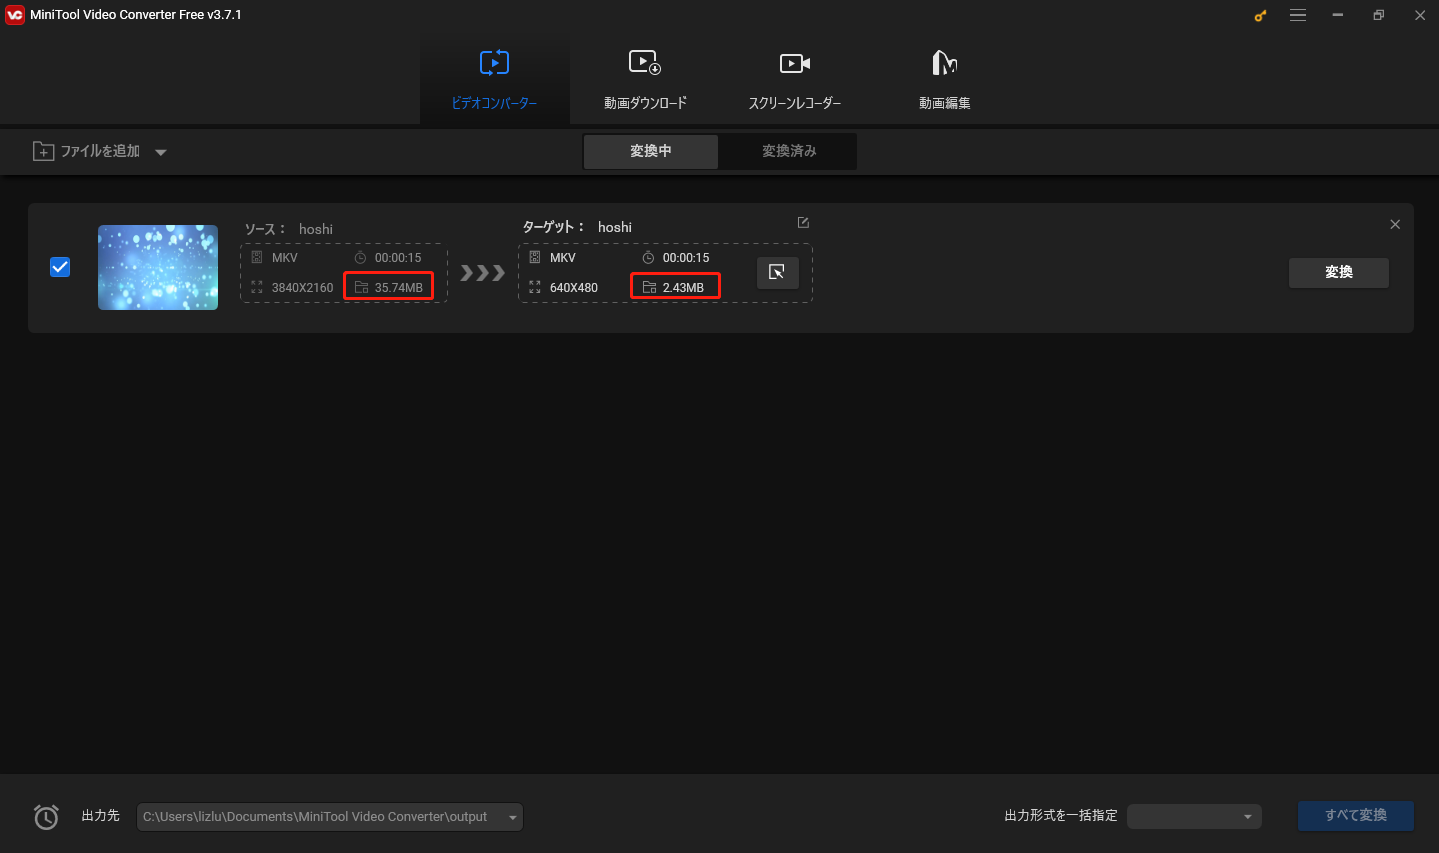Click the hoshi video thumbnail
The width and height of the screenshot is (1439, 853).
(158, 267)
